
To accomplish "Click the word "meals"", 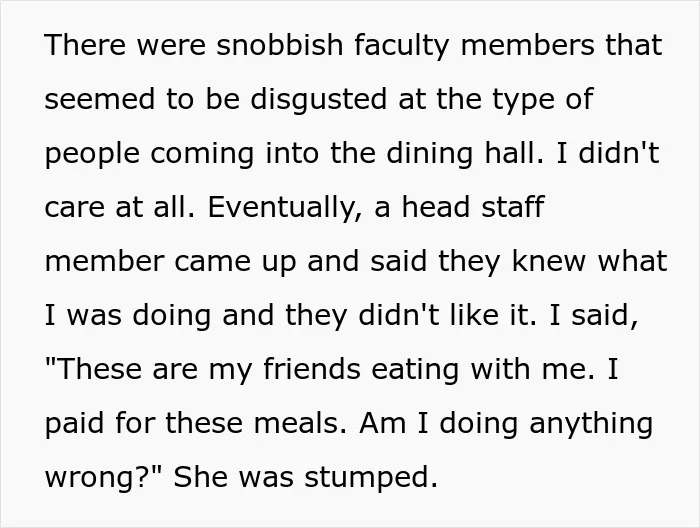I will point(299,423).
